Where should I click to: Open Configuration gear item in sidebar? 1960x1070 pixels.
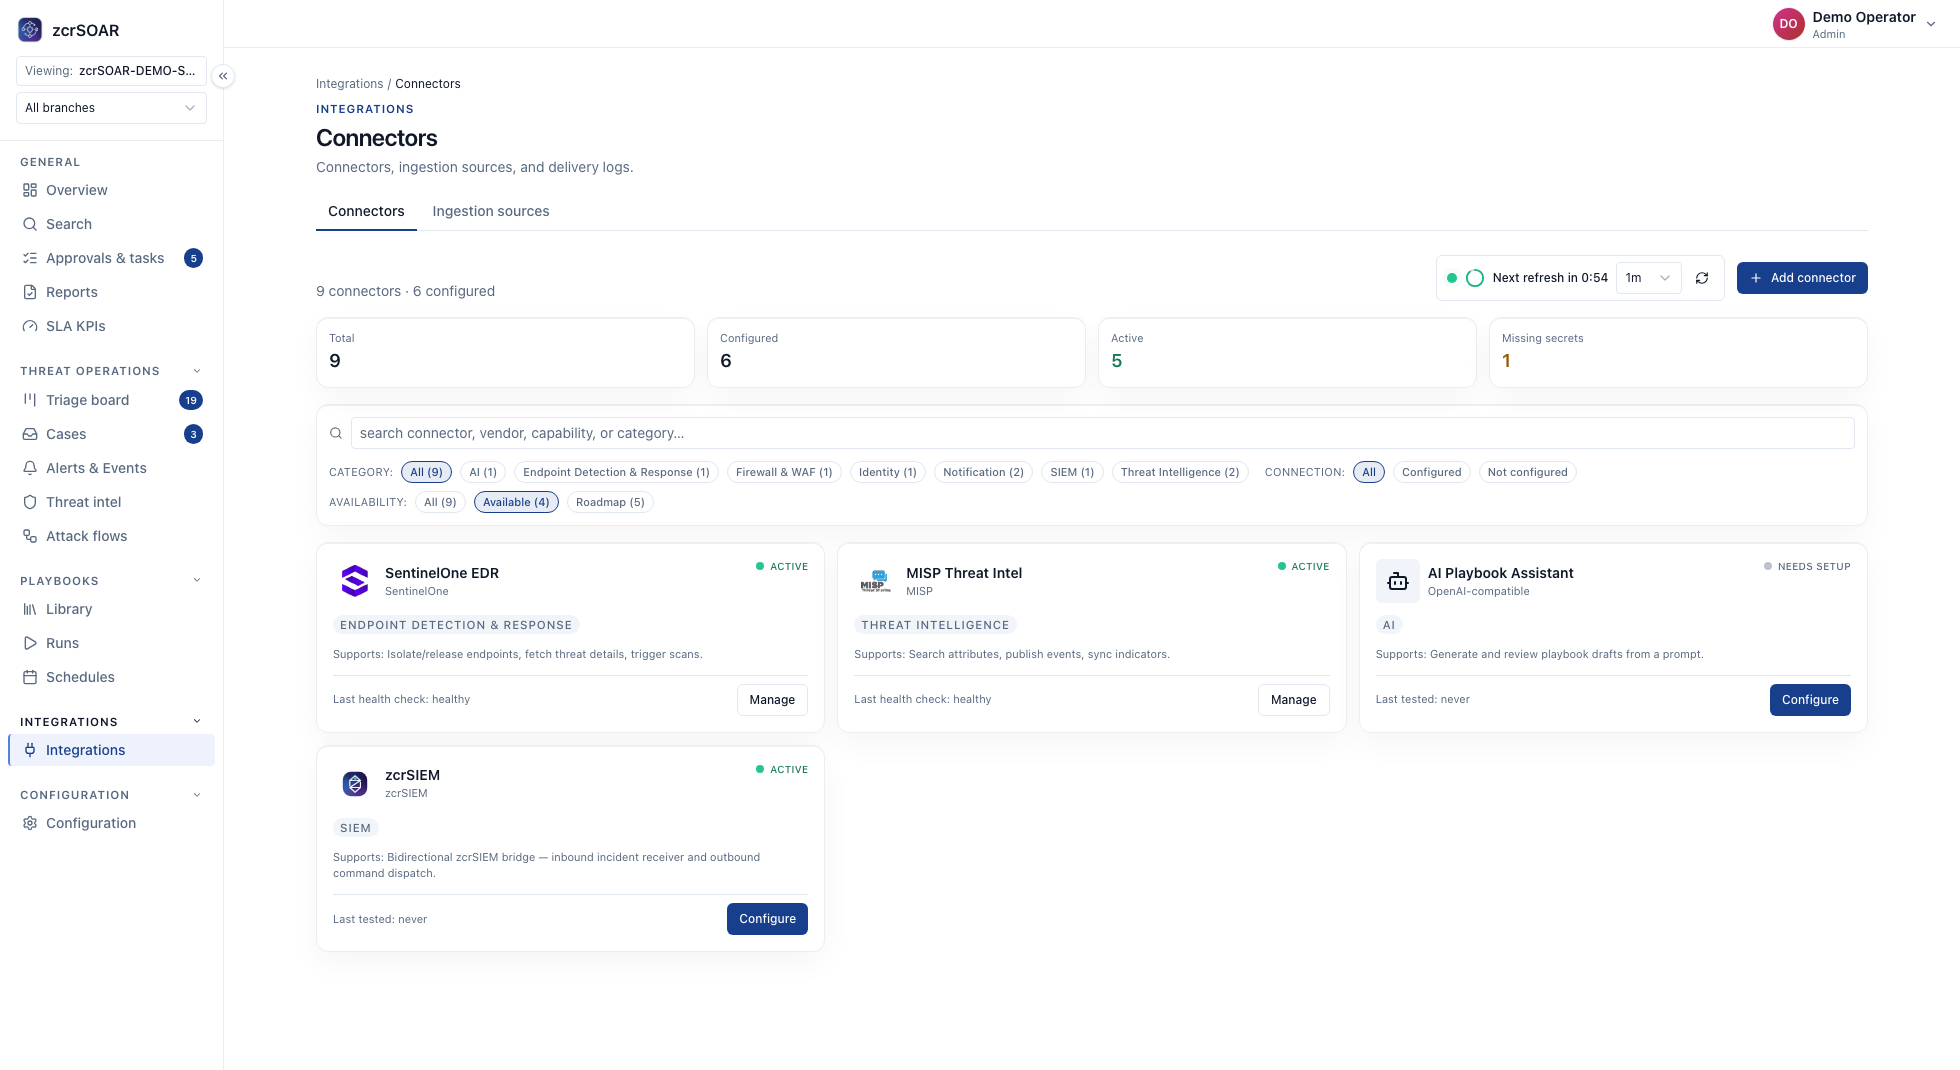pos(111,823)
